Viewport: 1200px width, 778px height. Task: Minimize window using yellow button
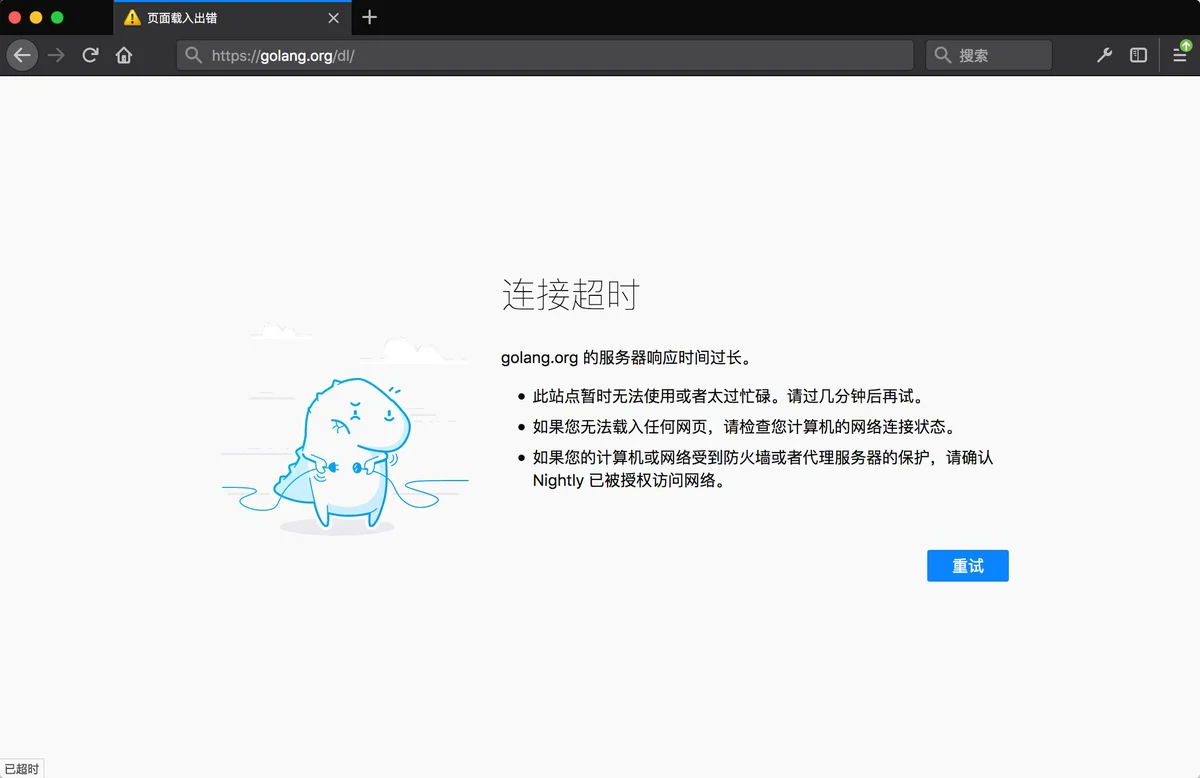(x=36, y=17)
